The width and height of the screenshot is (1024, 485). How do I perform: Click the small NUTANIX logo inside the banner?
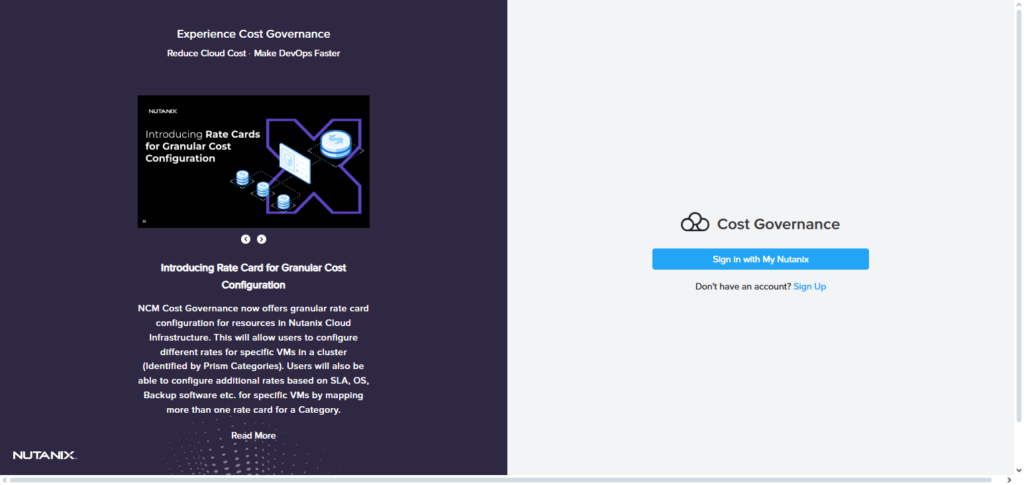tap(163, 111)
